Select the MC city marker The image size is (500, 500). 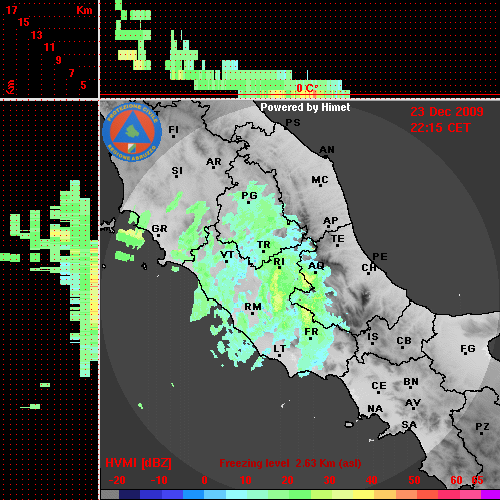pos(320,185)
